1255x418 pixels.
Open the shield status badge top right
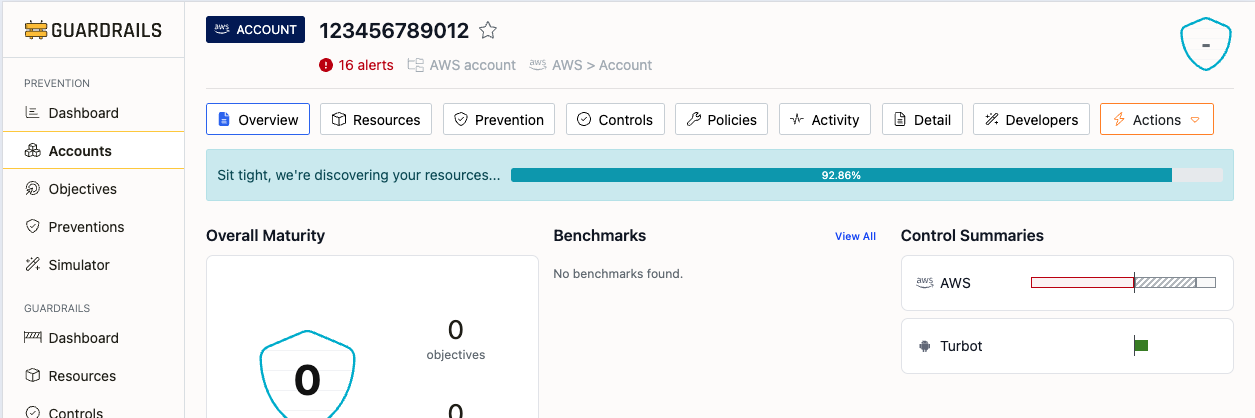pyautogui.click(x=1205, y=44)
